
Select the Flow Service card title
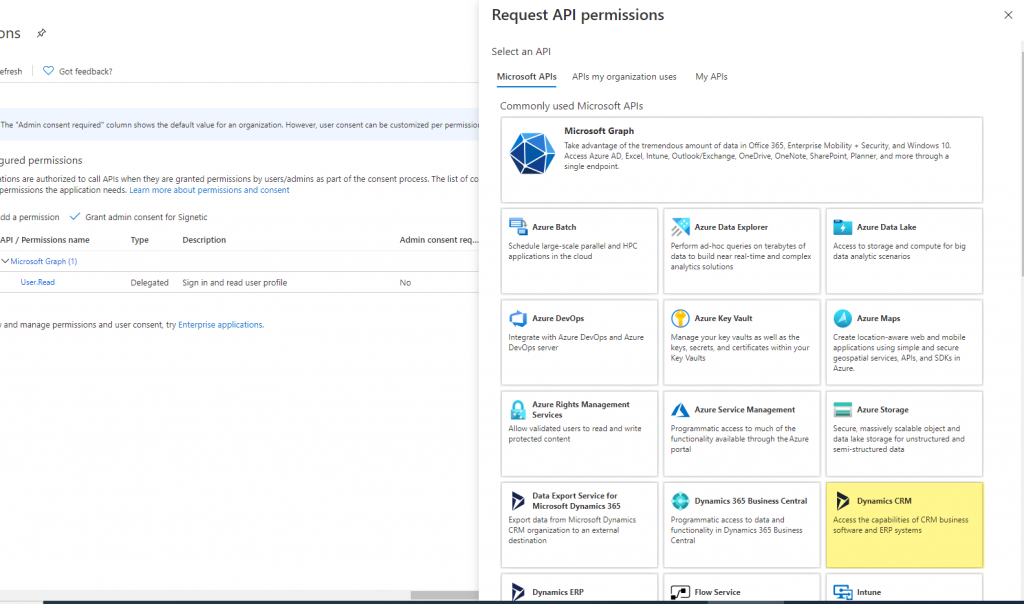(x=717, y=592)
